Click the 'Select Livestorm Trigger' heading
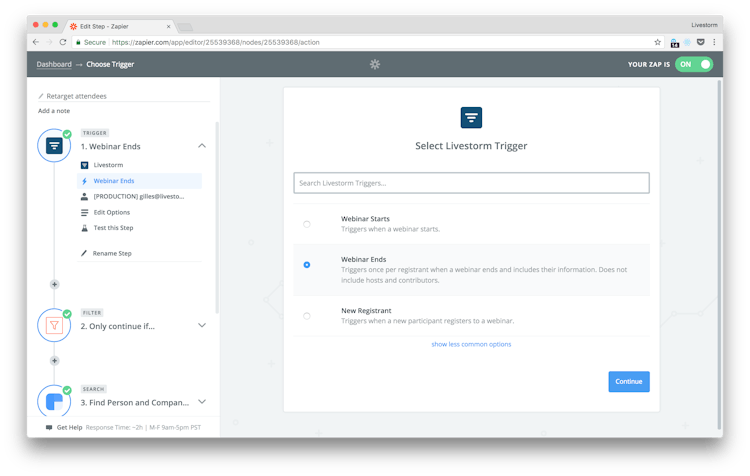Viewport: 750px width, 476px height. coord(471,146)
